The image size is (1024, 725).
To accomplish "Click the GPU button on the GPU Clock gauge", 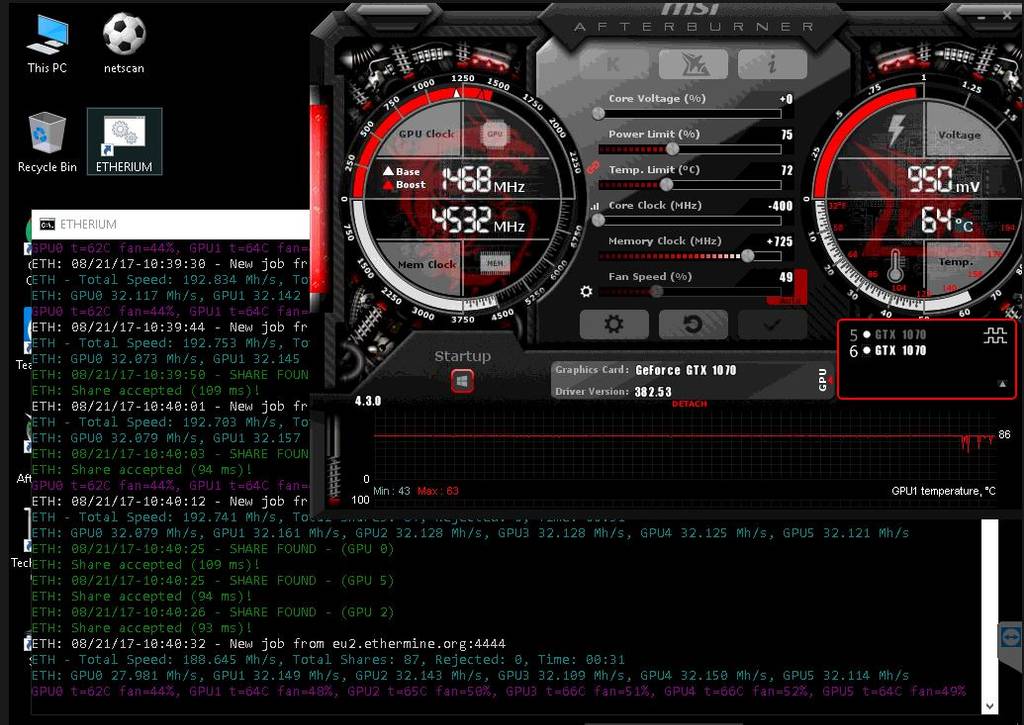I will pos(495,134).
